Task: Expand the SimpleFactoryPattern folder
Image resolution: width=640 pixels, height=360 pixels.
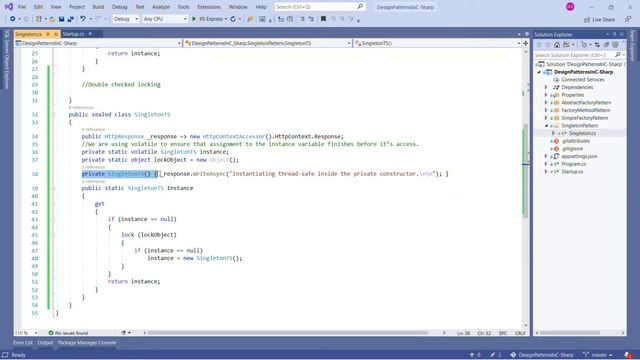Action: coord(546,118)
